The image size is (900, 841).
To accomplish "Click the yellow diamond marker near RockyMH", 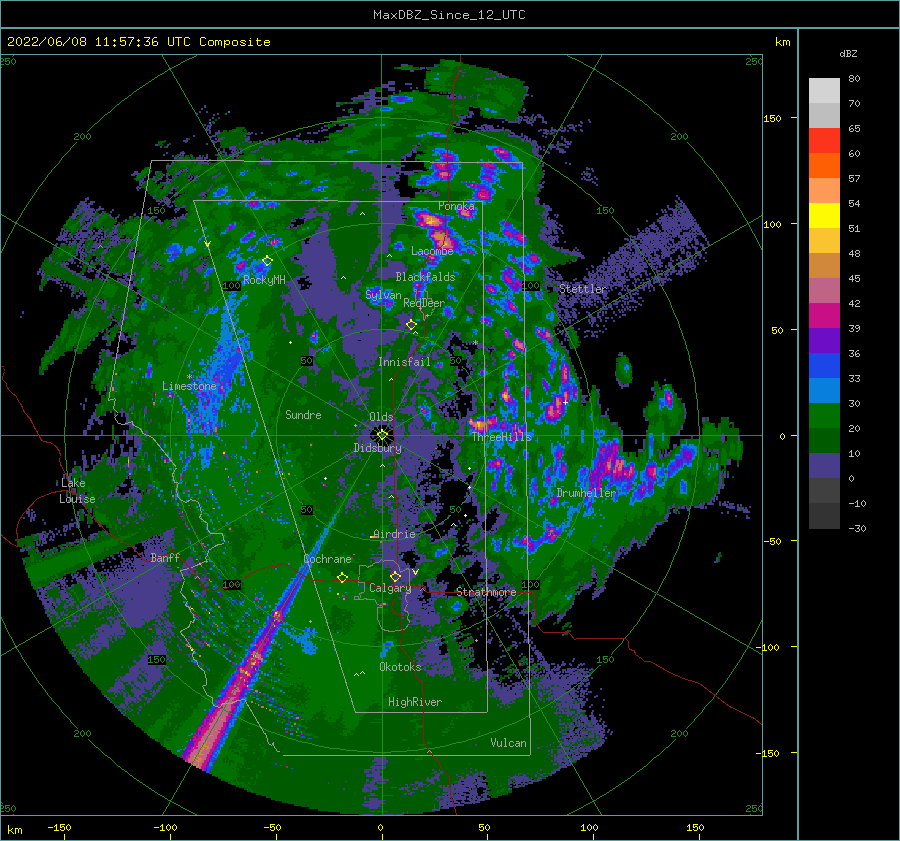I will 267,261.
